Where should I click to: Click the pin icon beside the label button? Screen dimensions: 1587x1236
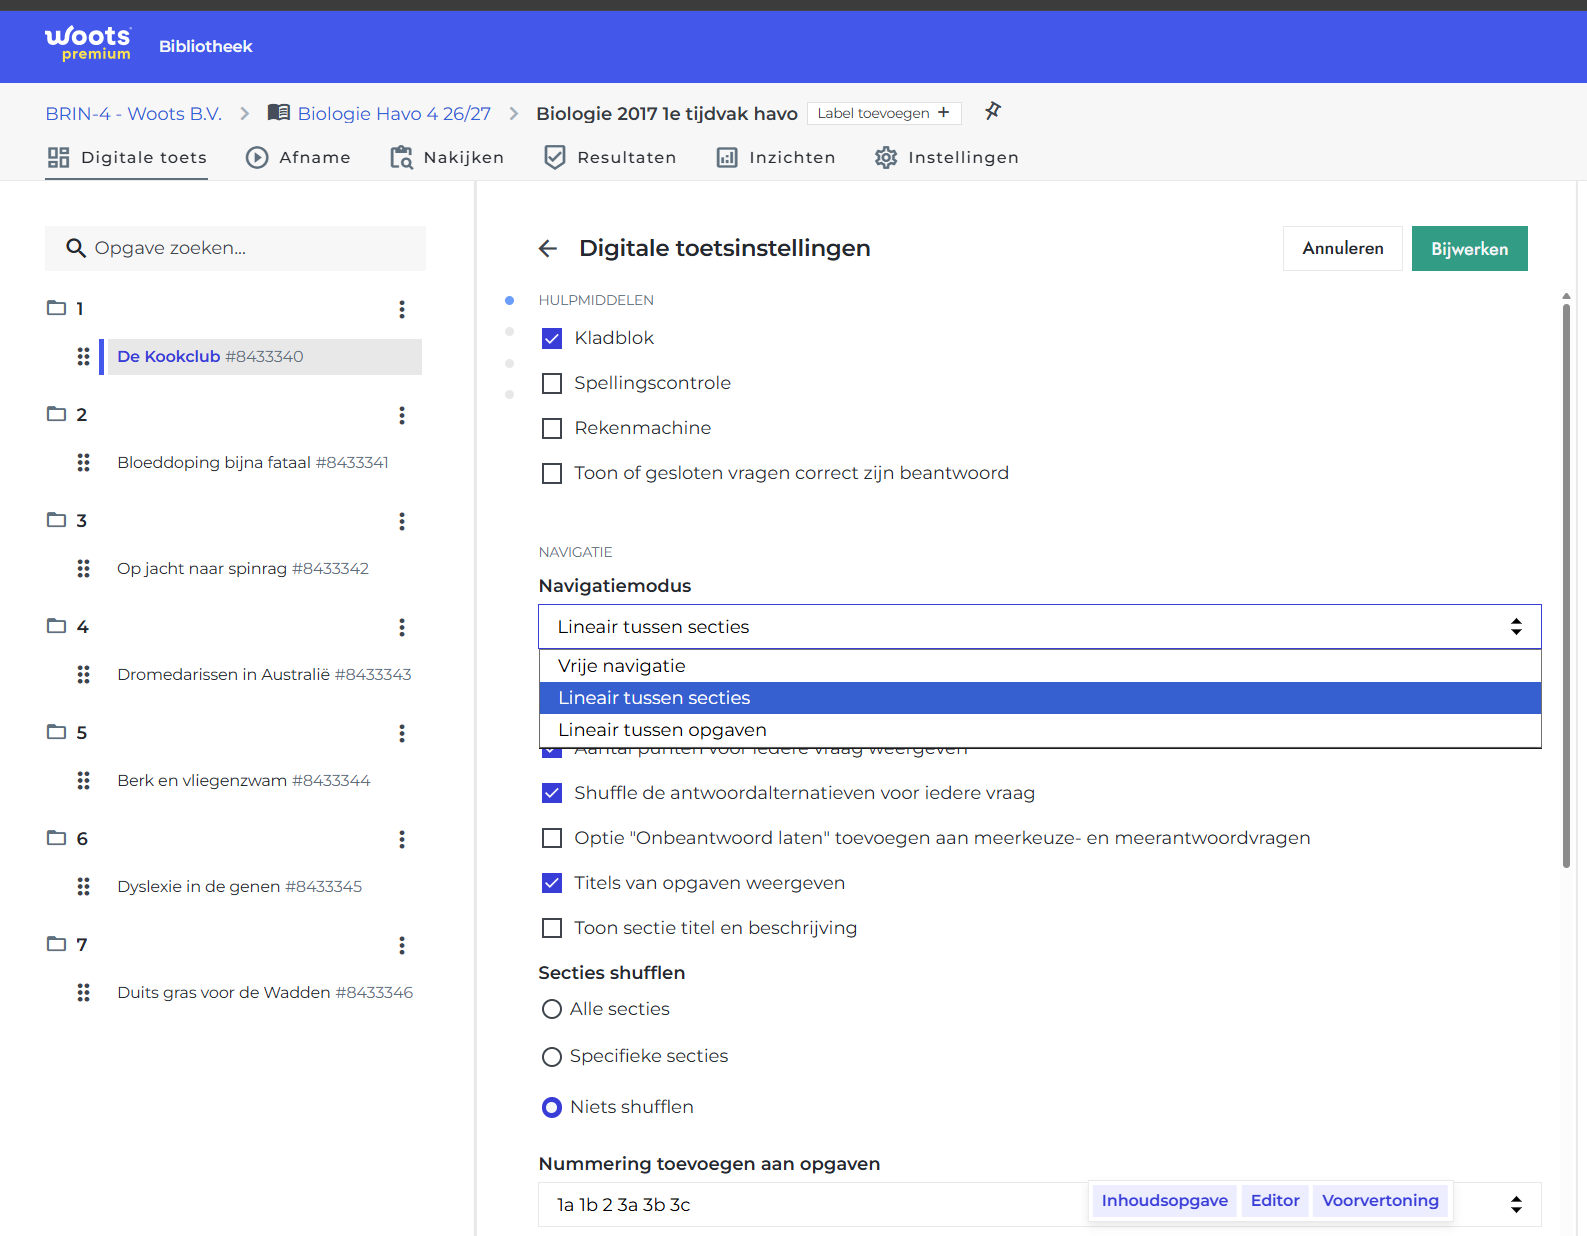pyautogui.click(x=992, y=111)
